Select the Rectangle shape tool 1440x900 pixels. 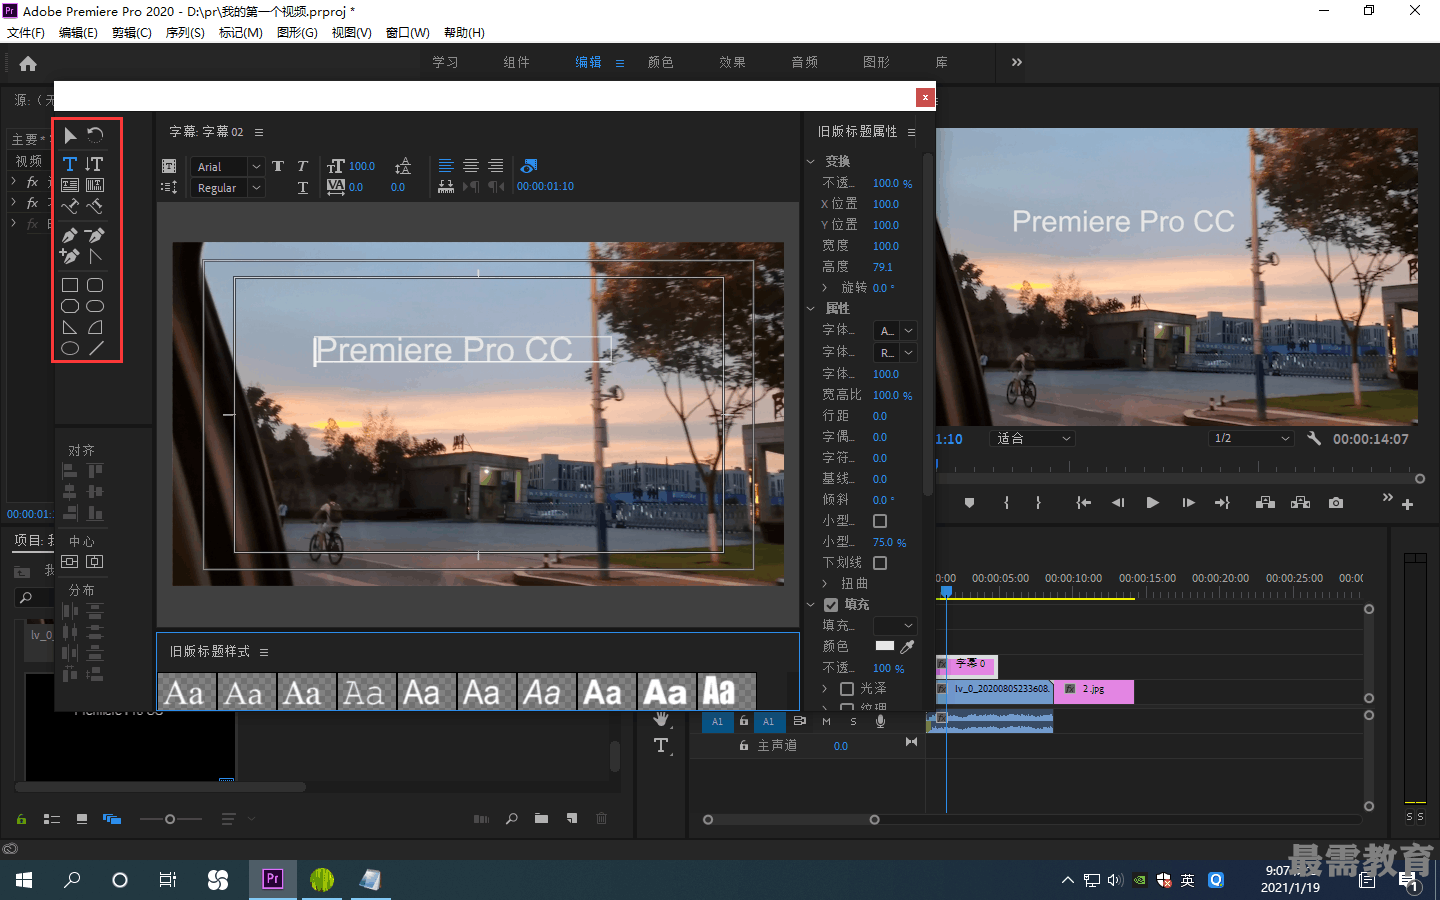(70, 285)
